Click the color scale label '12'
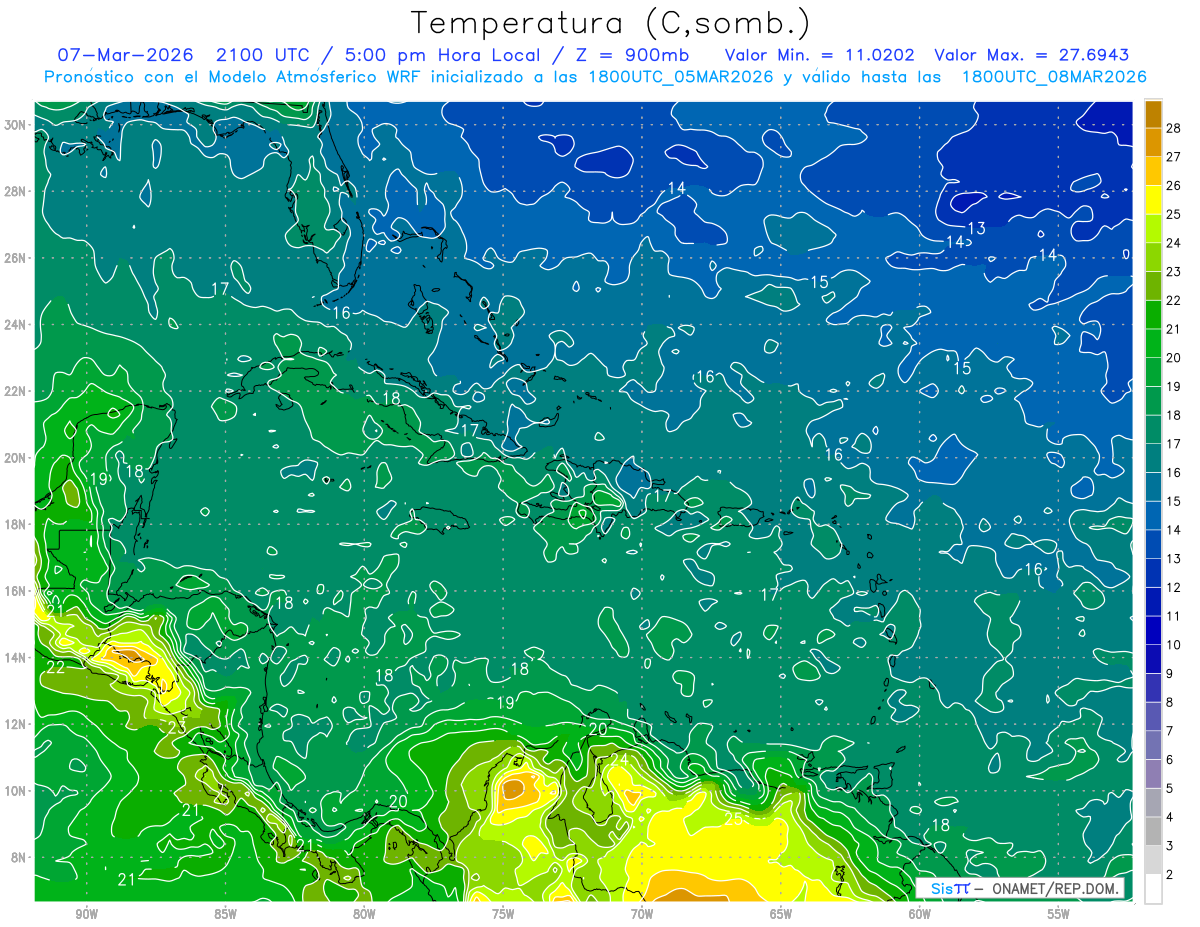 1174,588
